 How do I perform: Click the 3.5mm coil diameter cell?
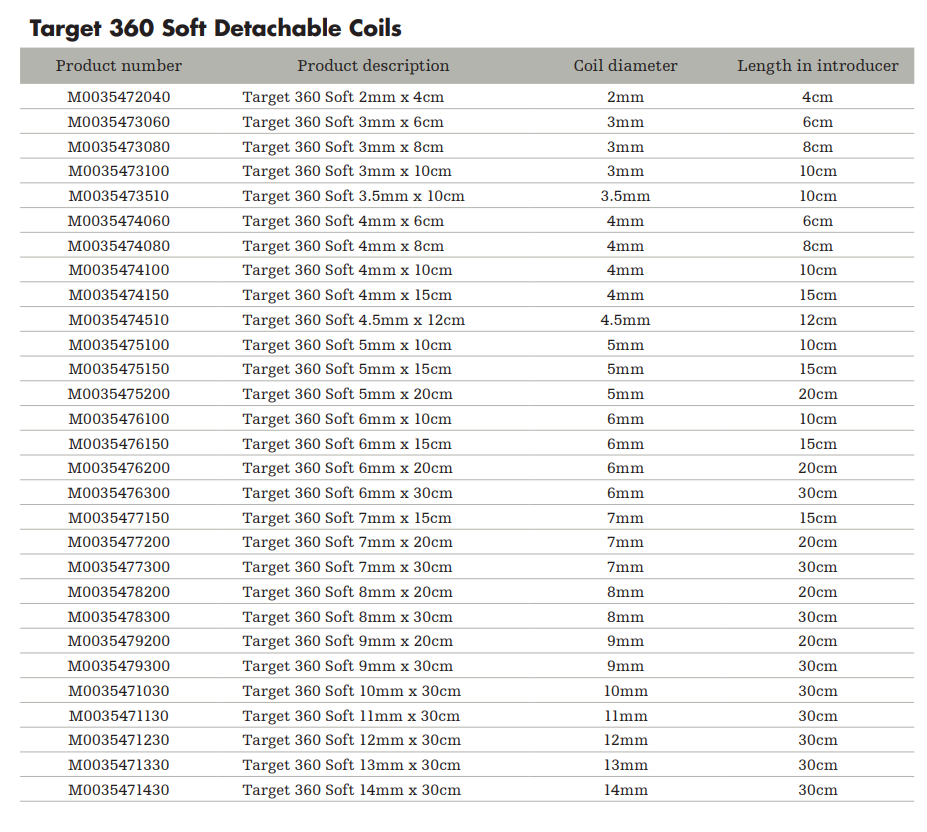(625, 196)
